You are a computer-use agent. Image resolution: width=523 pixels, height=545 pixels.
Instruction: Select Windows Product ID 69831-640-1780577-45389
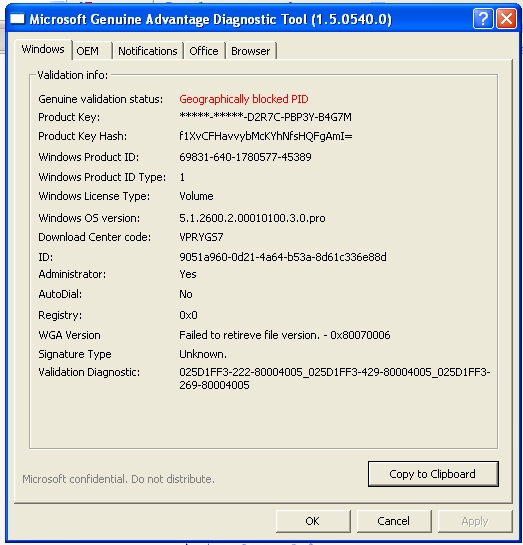pos(245,157)
